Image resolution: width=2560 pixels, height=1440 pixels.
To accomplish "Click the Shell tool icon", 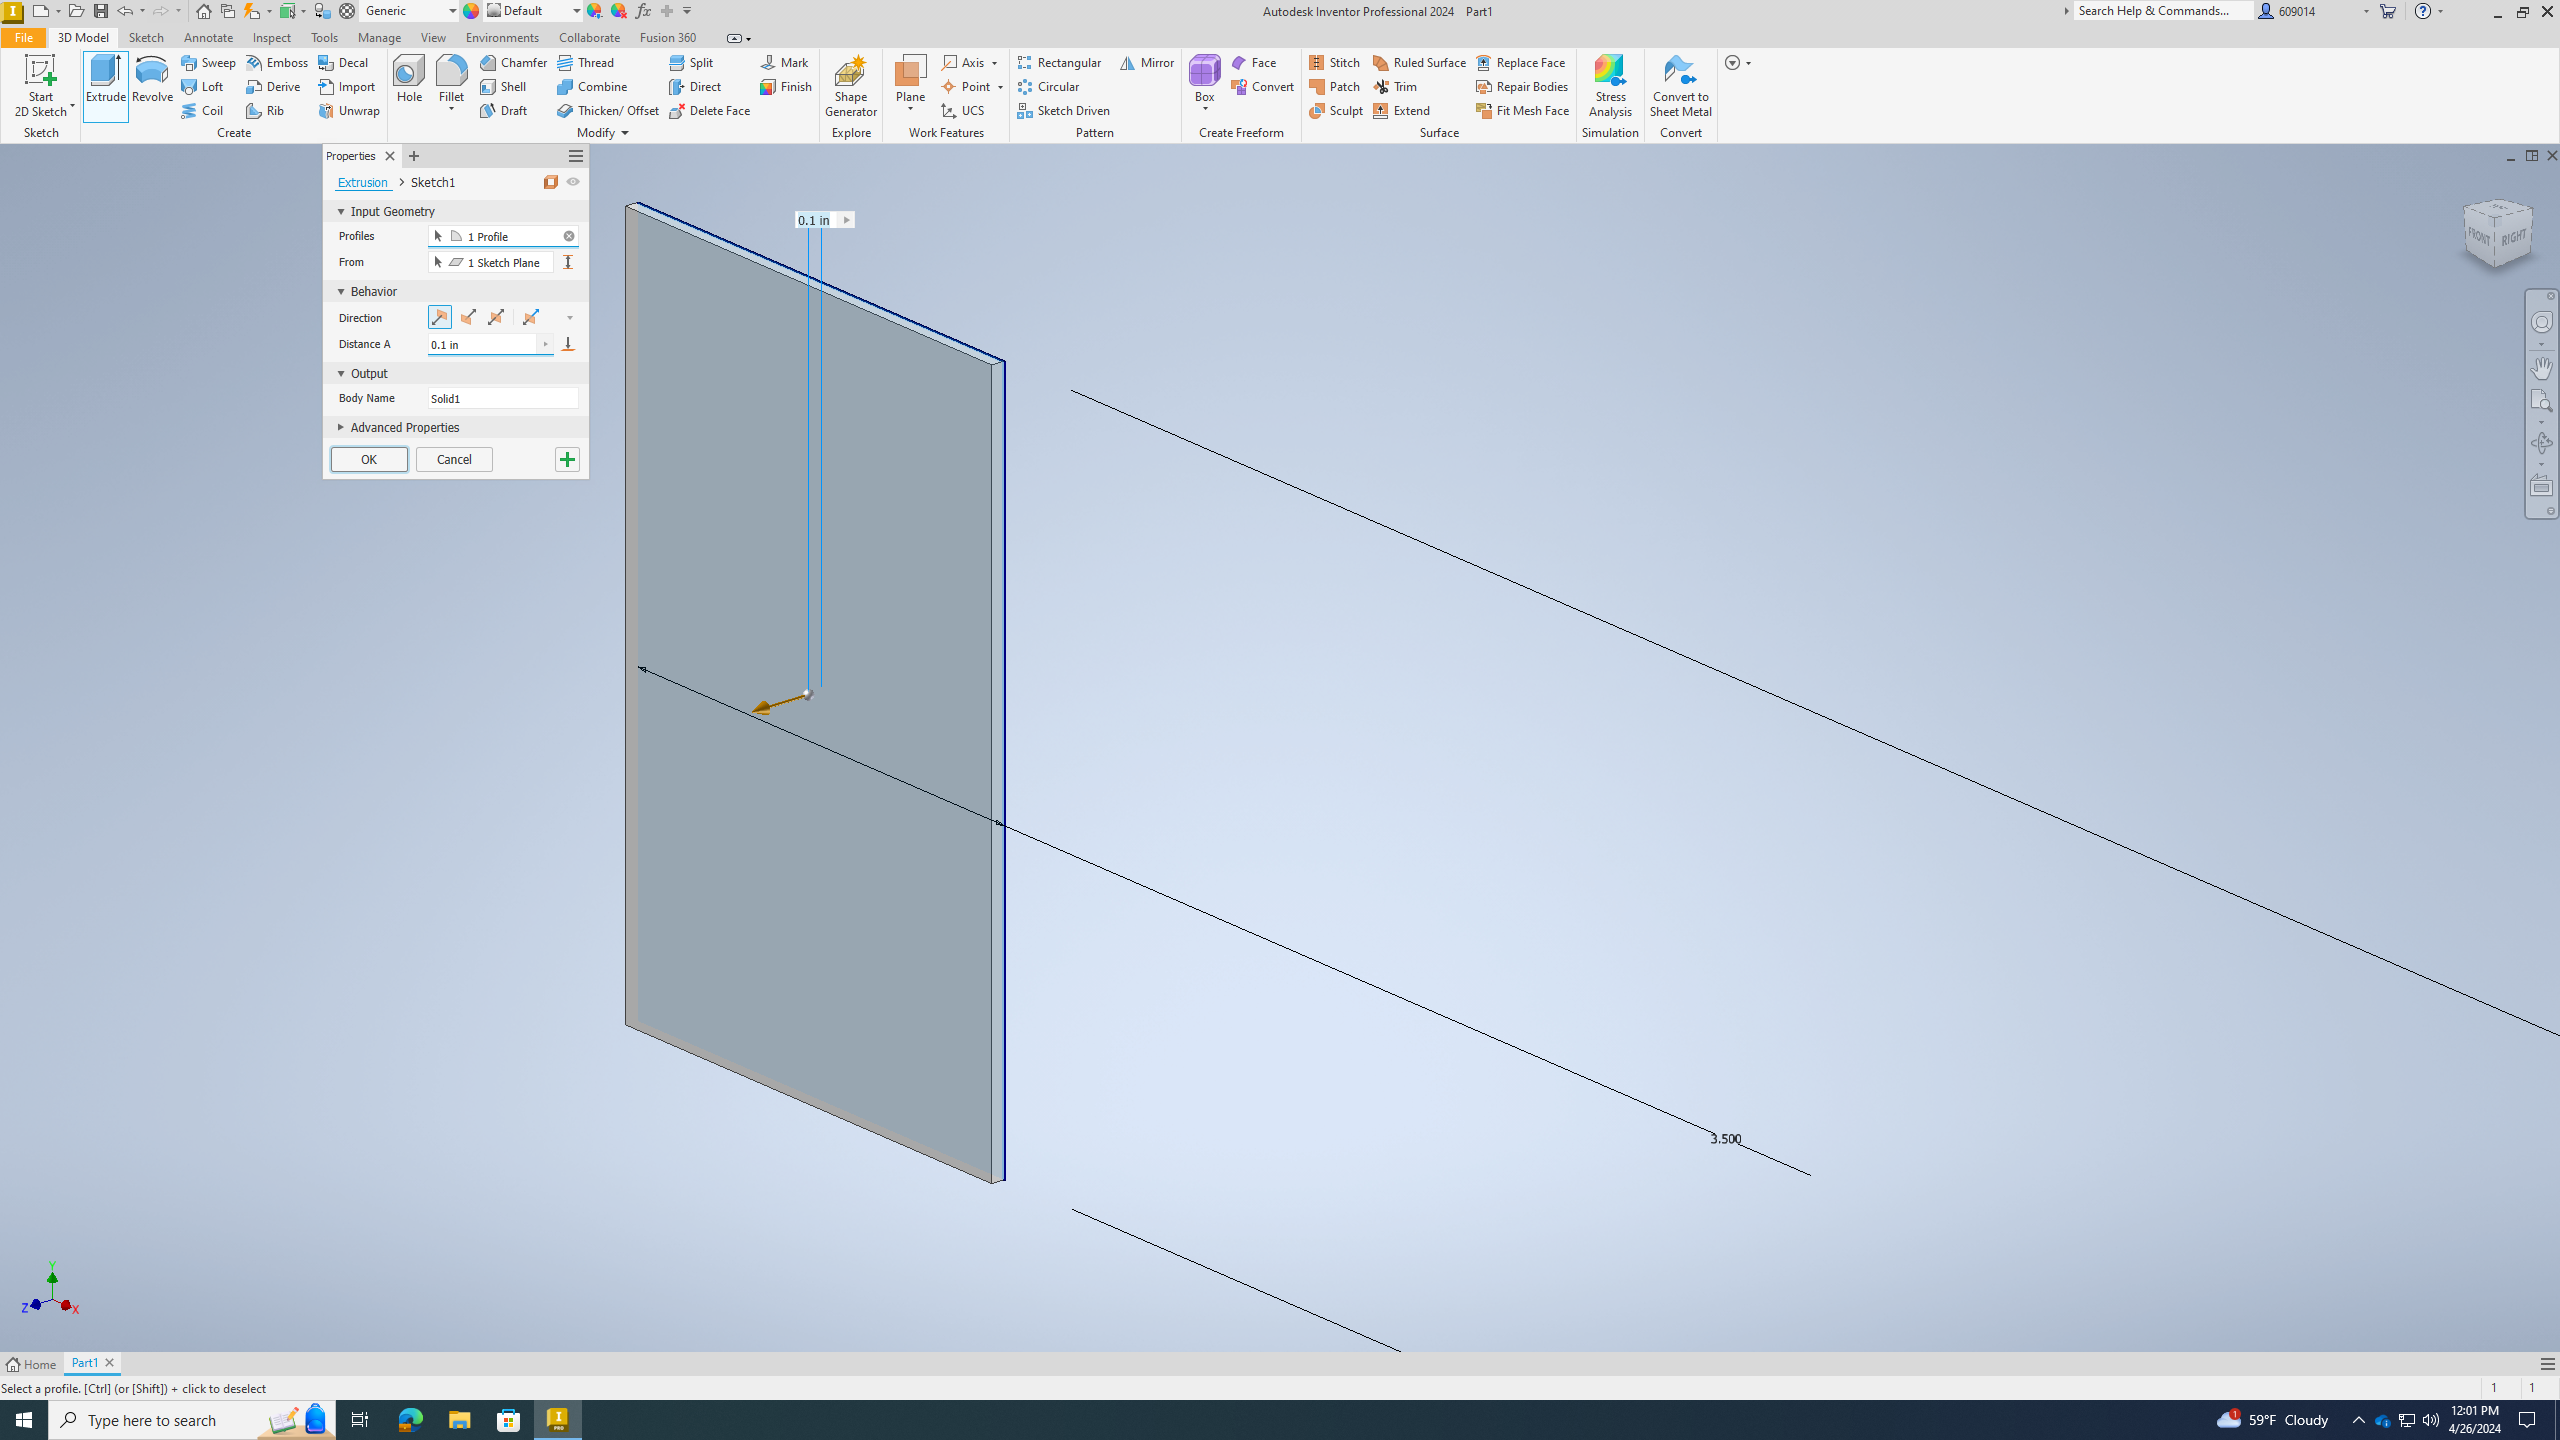I will 487,86.
